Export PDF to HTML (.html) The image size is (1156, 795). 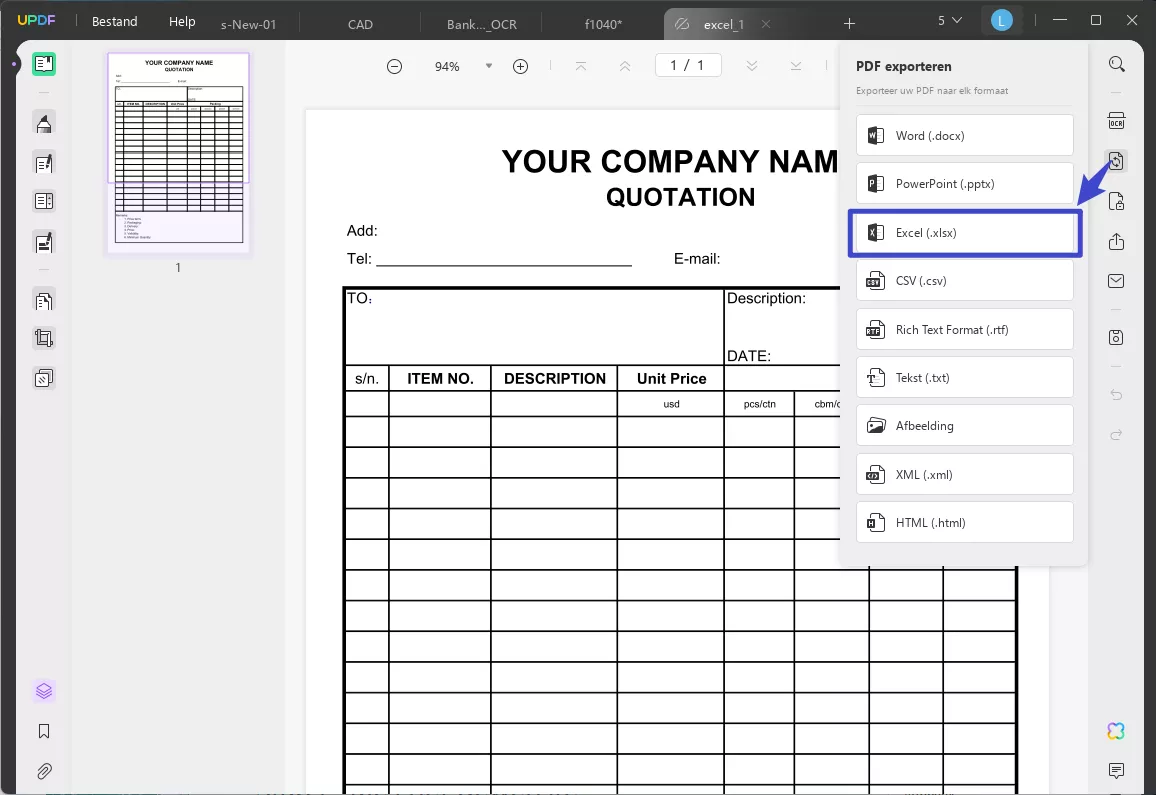point(964,523)
